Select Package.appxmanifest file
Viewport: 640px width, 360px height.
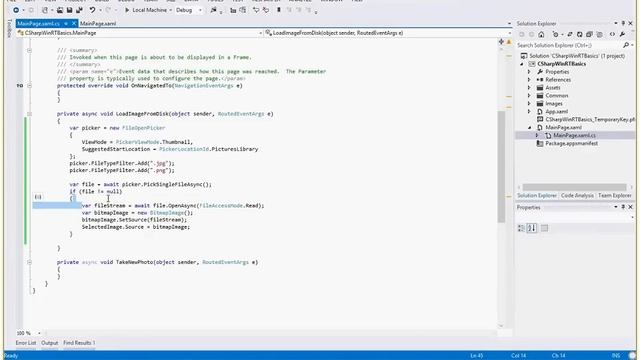[571, 144]
